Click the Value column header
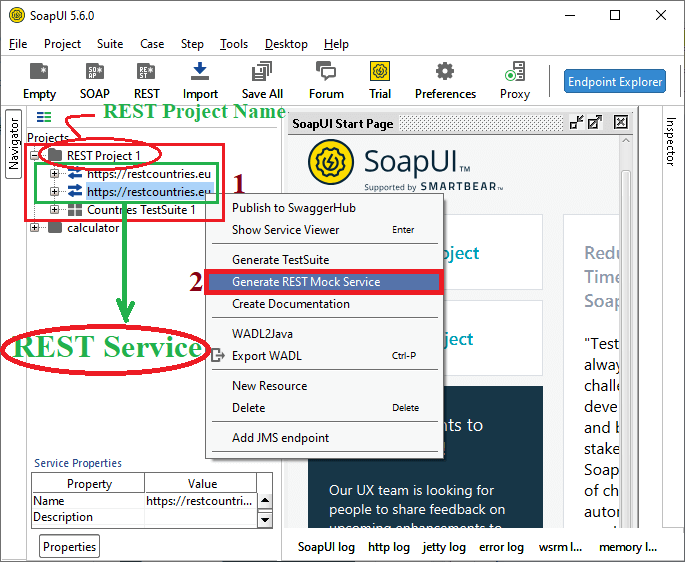The width and height of the screenshot is (685, 564). coord(201,484)
